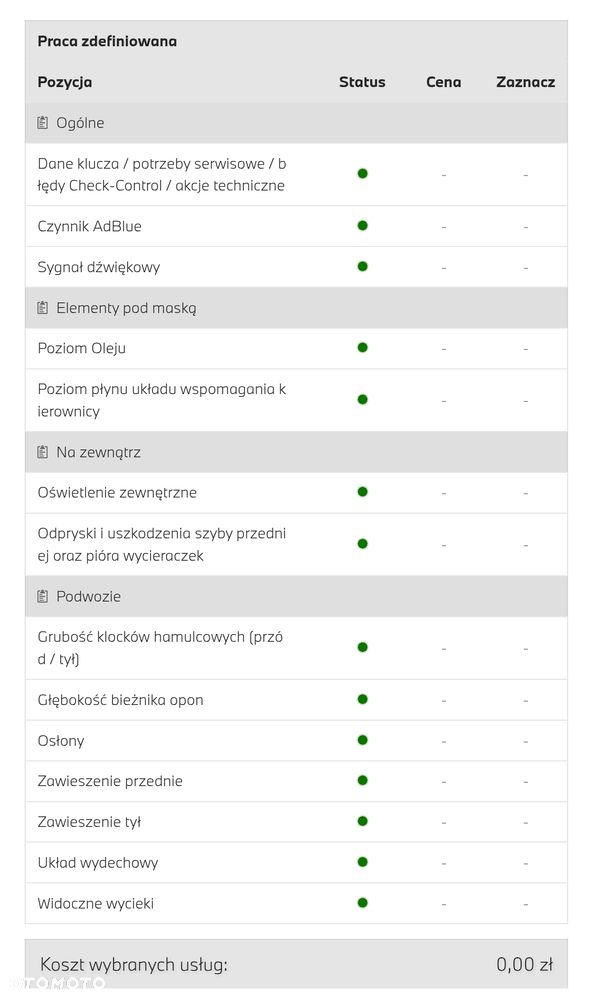Click the clipboard icon beside Ogólne
Screen dimensions: 595x999
pyautogui.click(x=43, y=122)
